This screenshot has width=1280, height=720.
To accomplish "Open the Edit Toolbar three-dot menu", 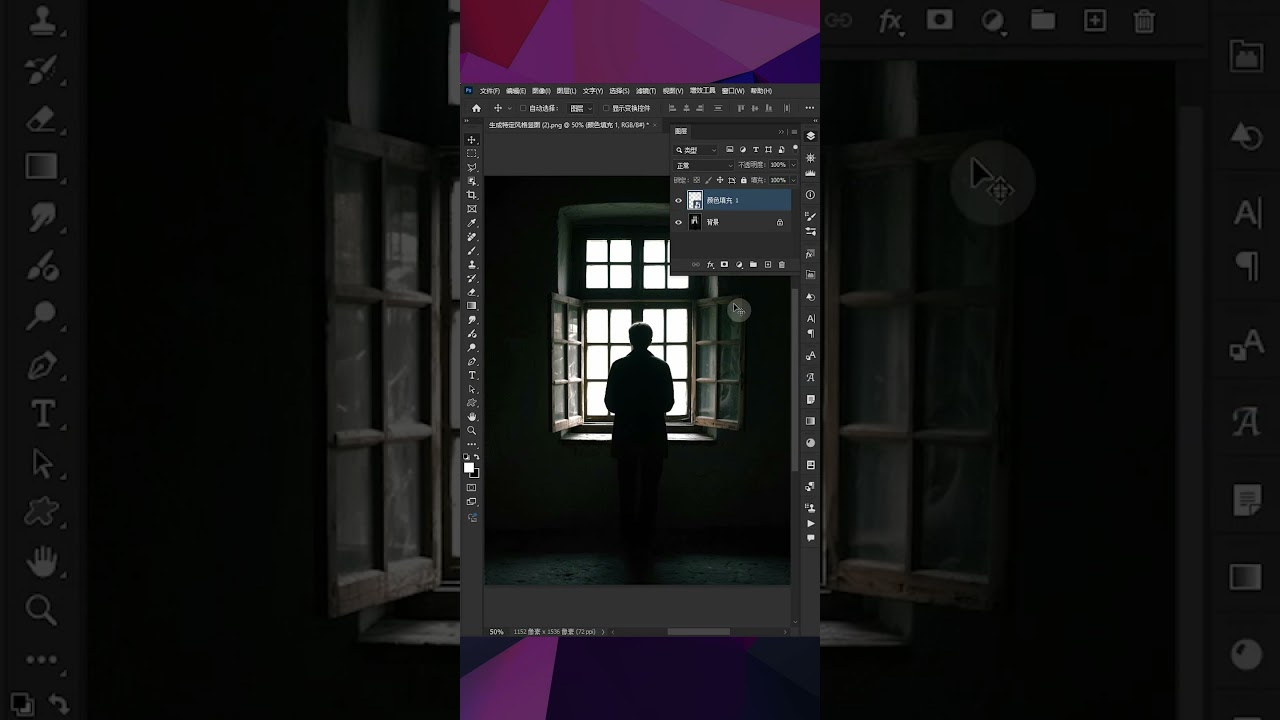I will coord(471,444).
